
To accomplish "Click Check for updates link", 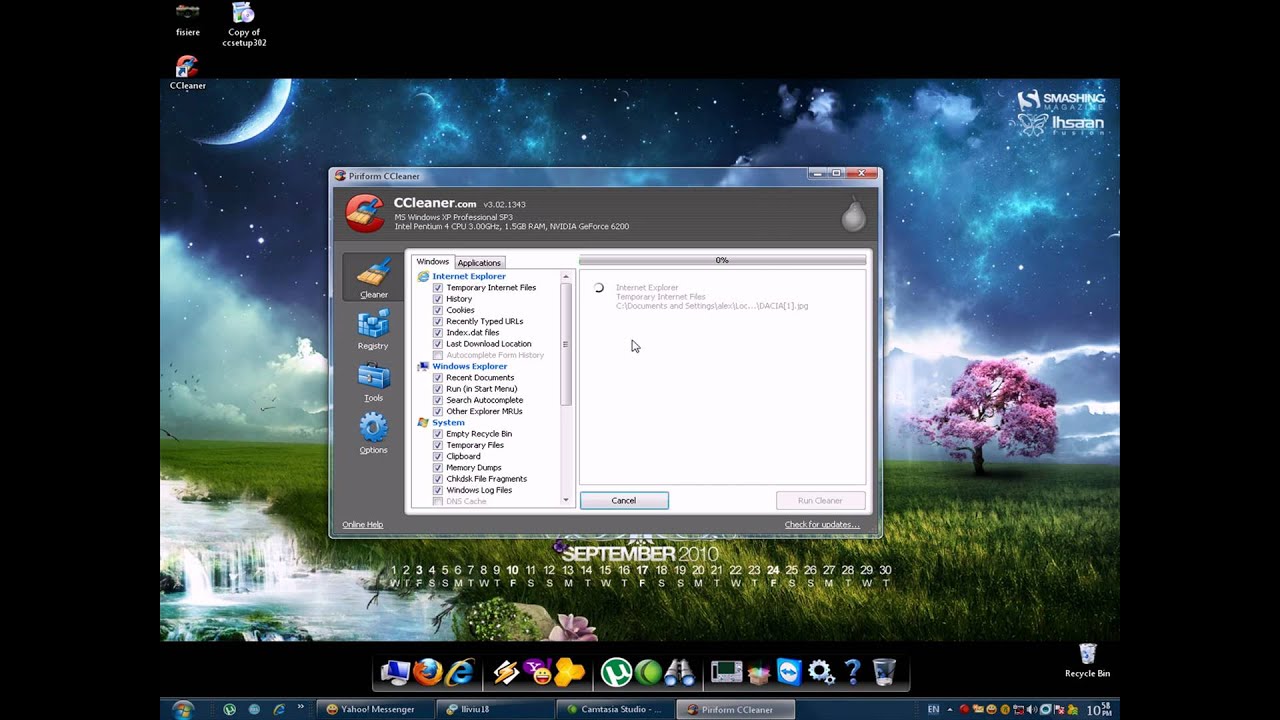I will pos(822,524).
